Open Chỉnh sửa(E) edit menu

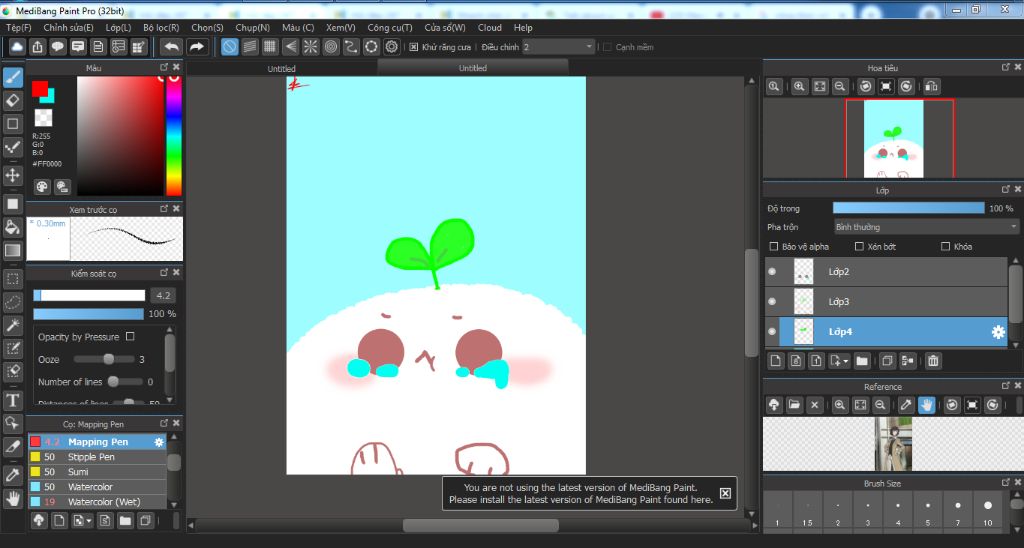[x=69, y=27]
